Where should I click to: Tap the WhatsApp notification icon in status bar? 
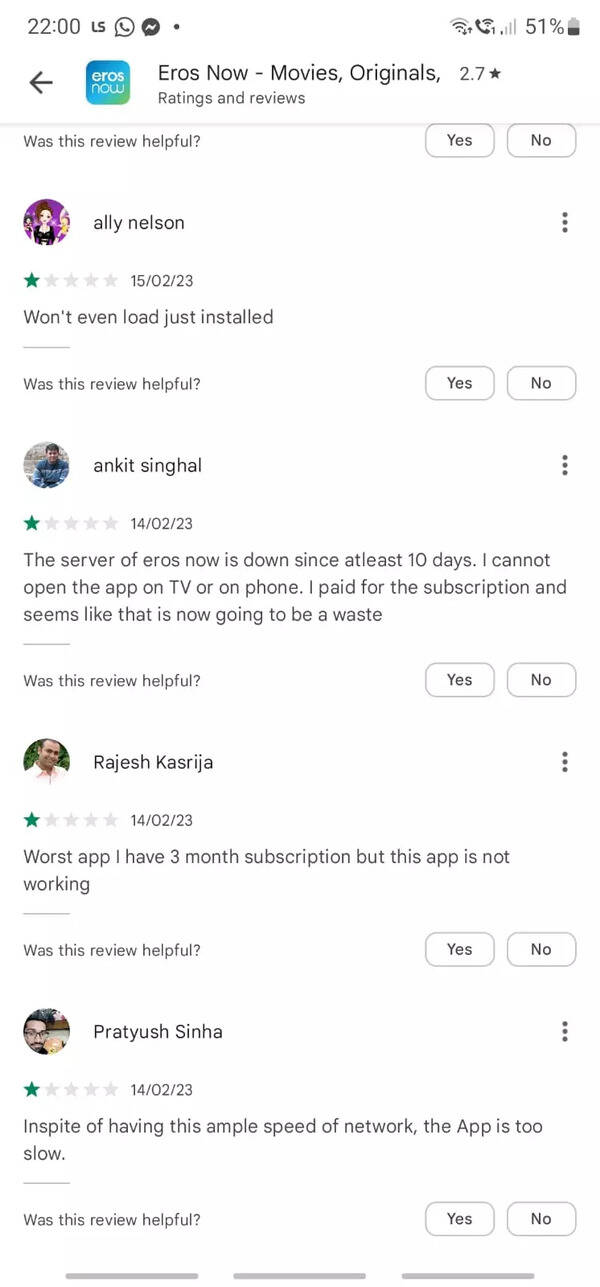pos(124,27)
